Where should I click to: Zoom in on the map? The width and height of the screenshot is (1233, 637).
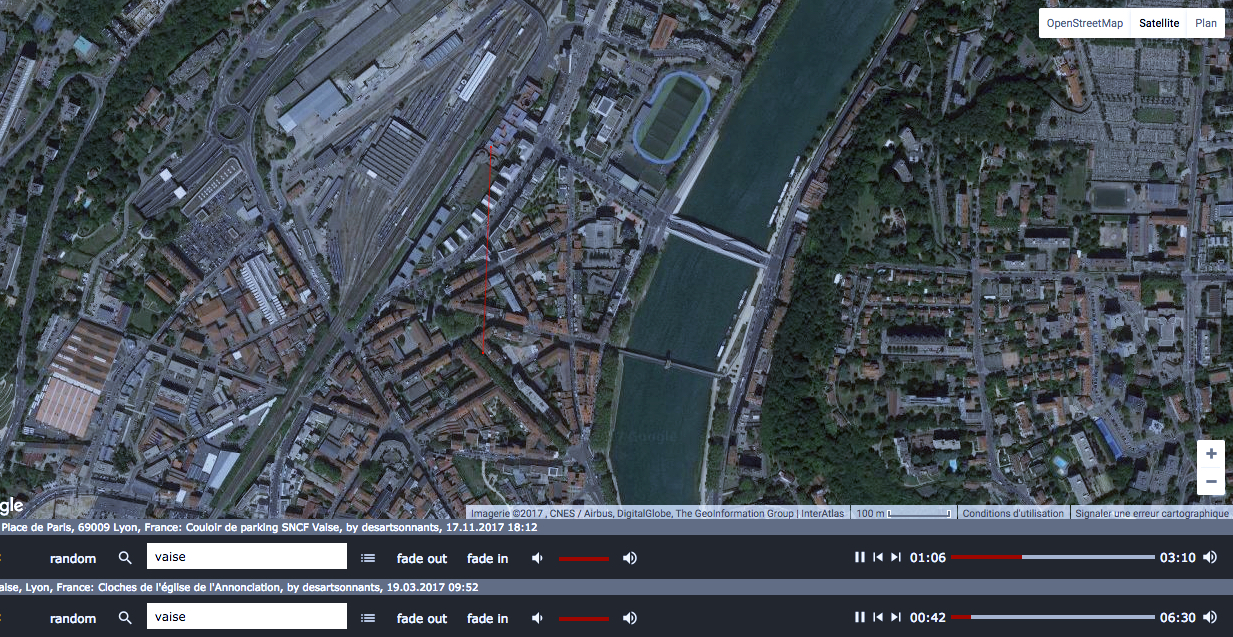coord(1211,454)
